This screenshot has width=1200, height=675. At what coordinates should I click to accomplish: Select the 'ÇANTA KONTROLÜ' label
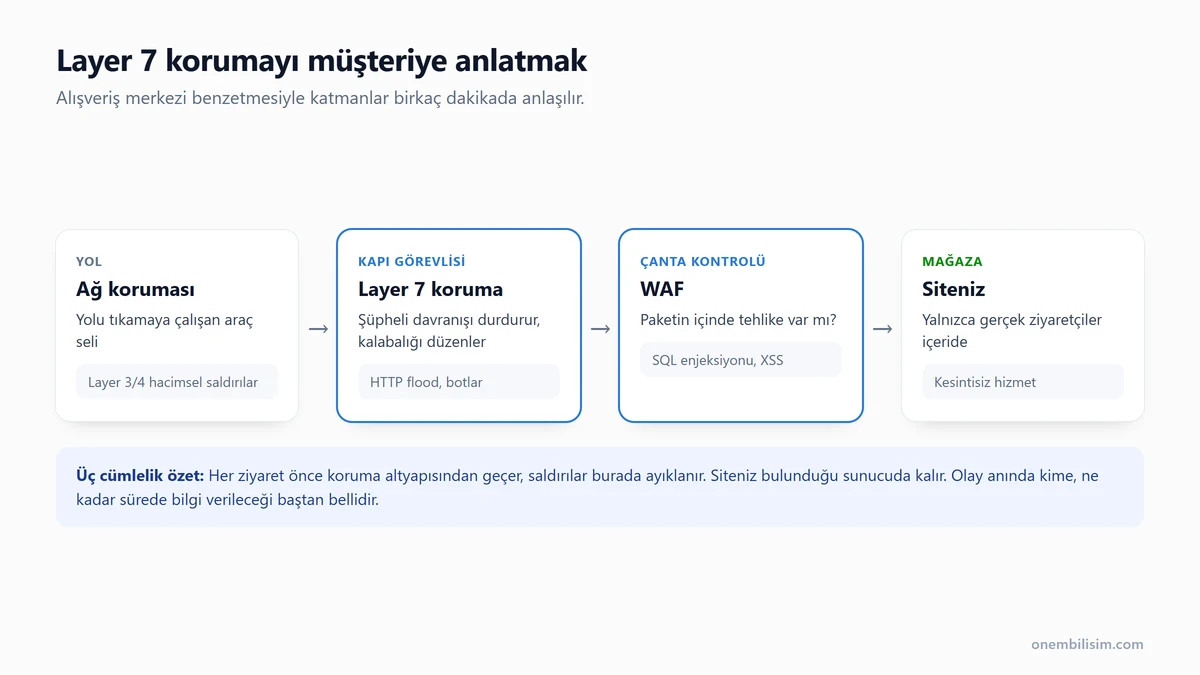click(x=703, y=261)
